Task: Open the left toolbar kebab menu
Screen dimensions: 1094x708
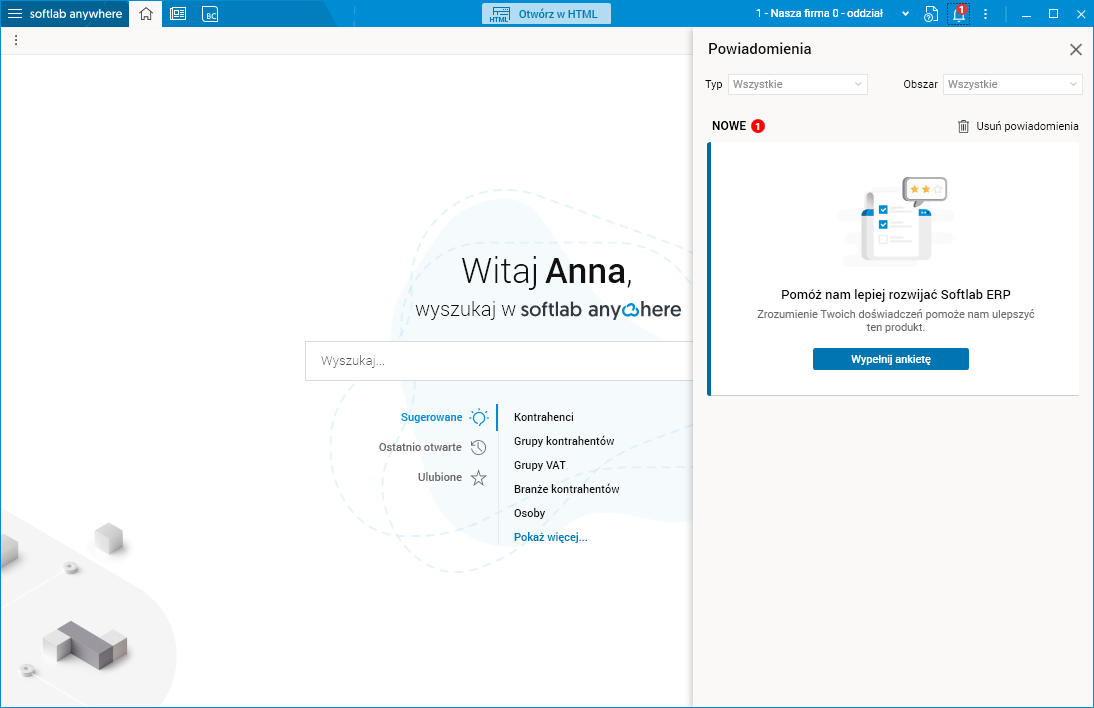Action: [x=16, y=40]
